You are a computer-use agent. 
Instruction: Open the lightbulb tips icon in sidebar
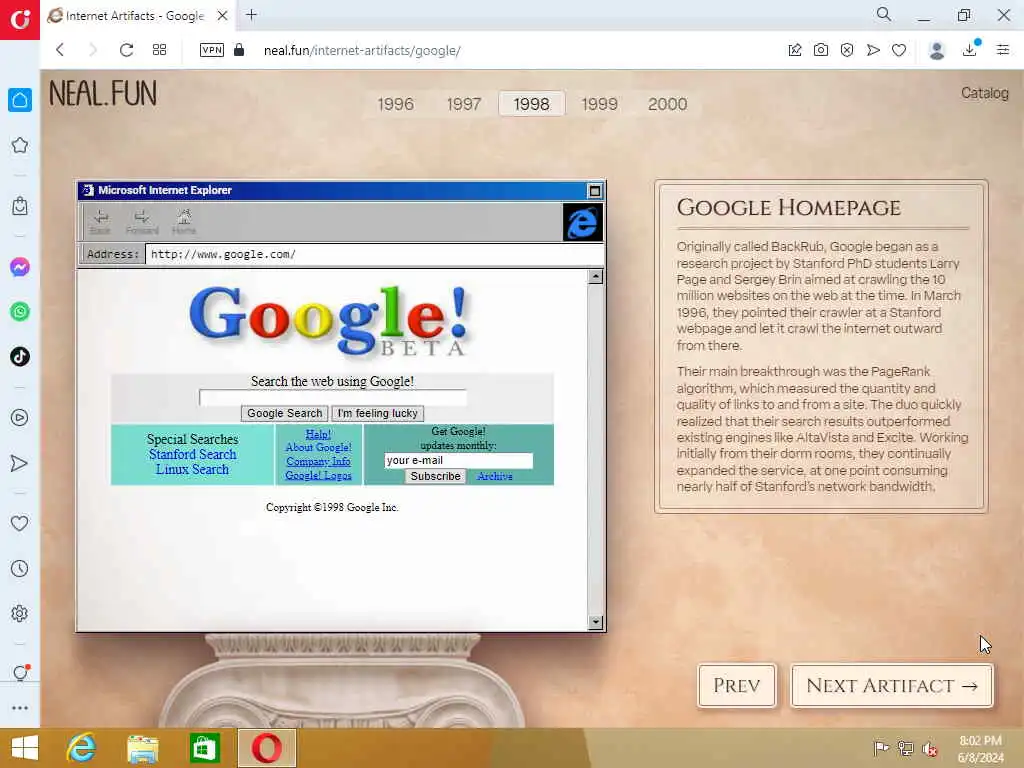tap(20, 673)
